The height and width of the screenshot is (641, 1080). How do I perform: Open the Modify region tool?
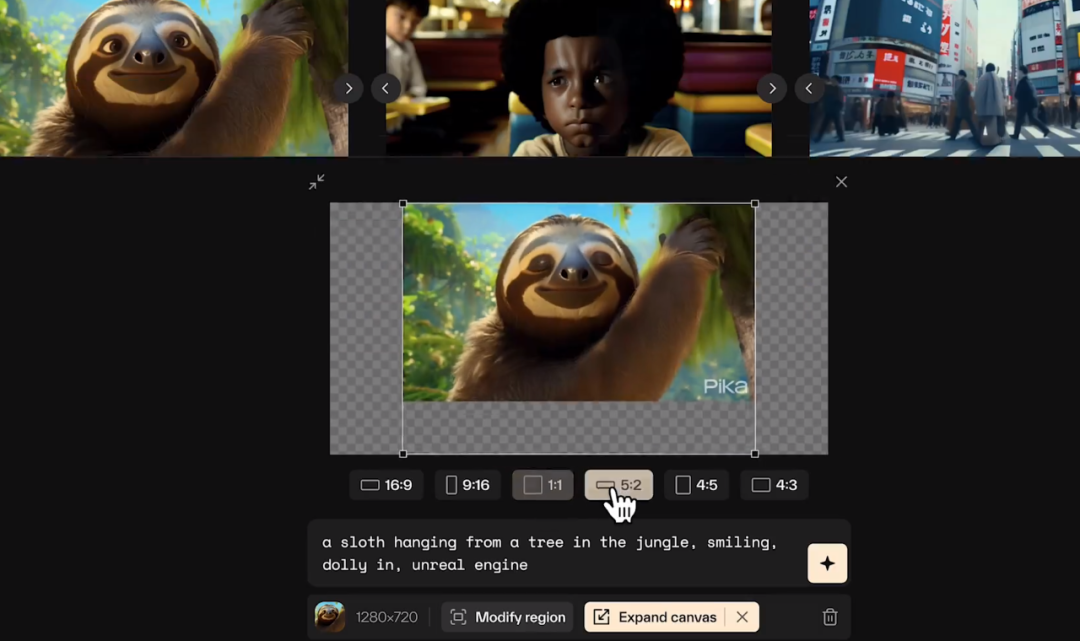(x=507, y=617)
